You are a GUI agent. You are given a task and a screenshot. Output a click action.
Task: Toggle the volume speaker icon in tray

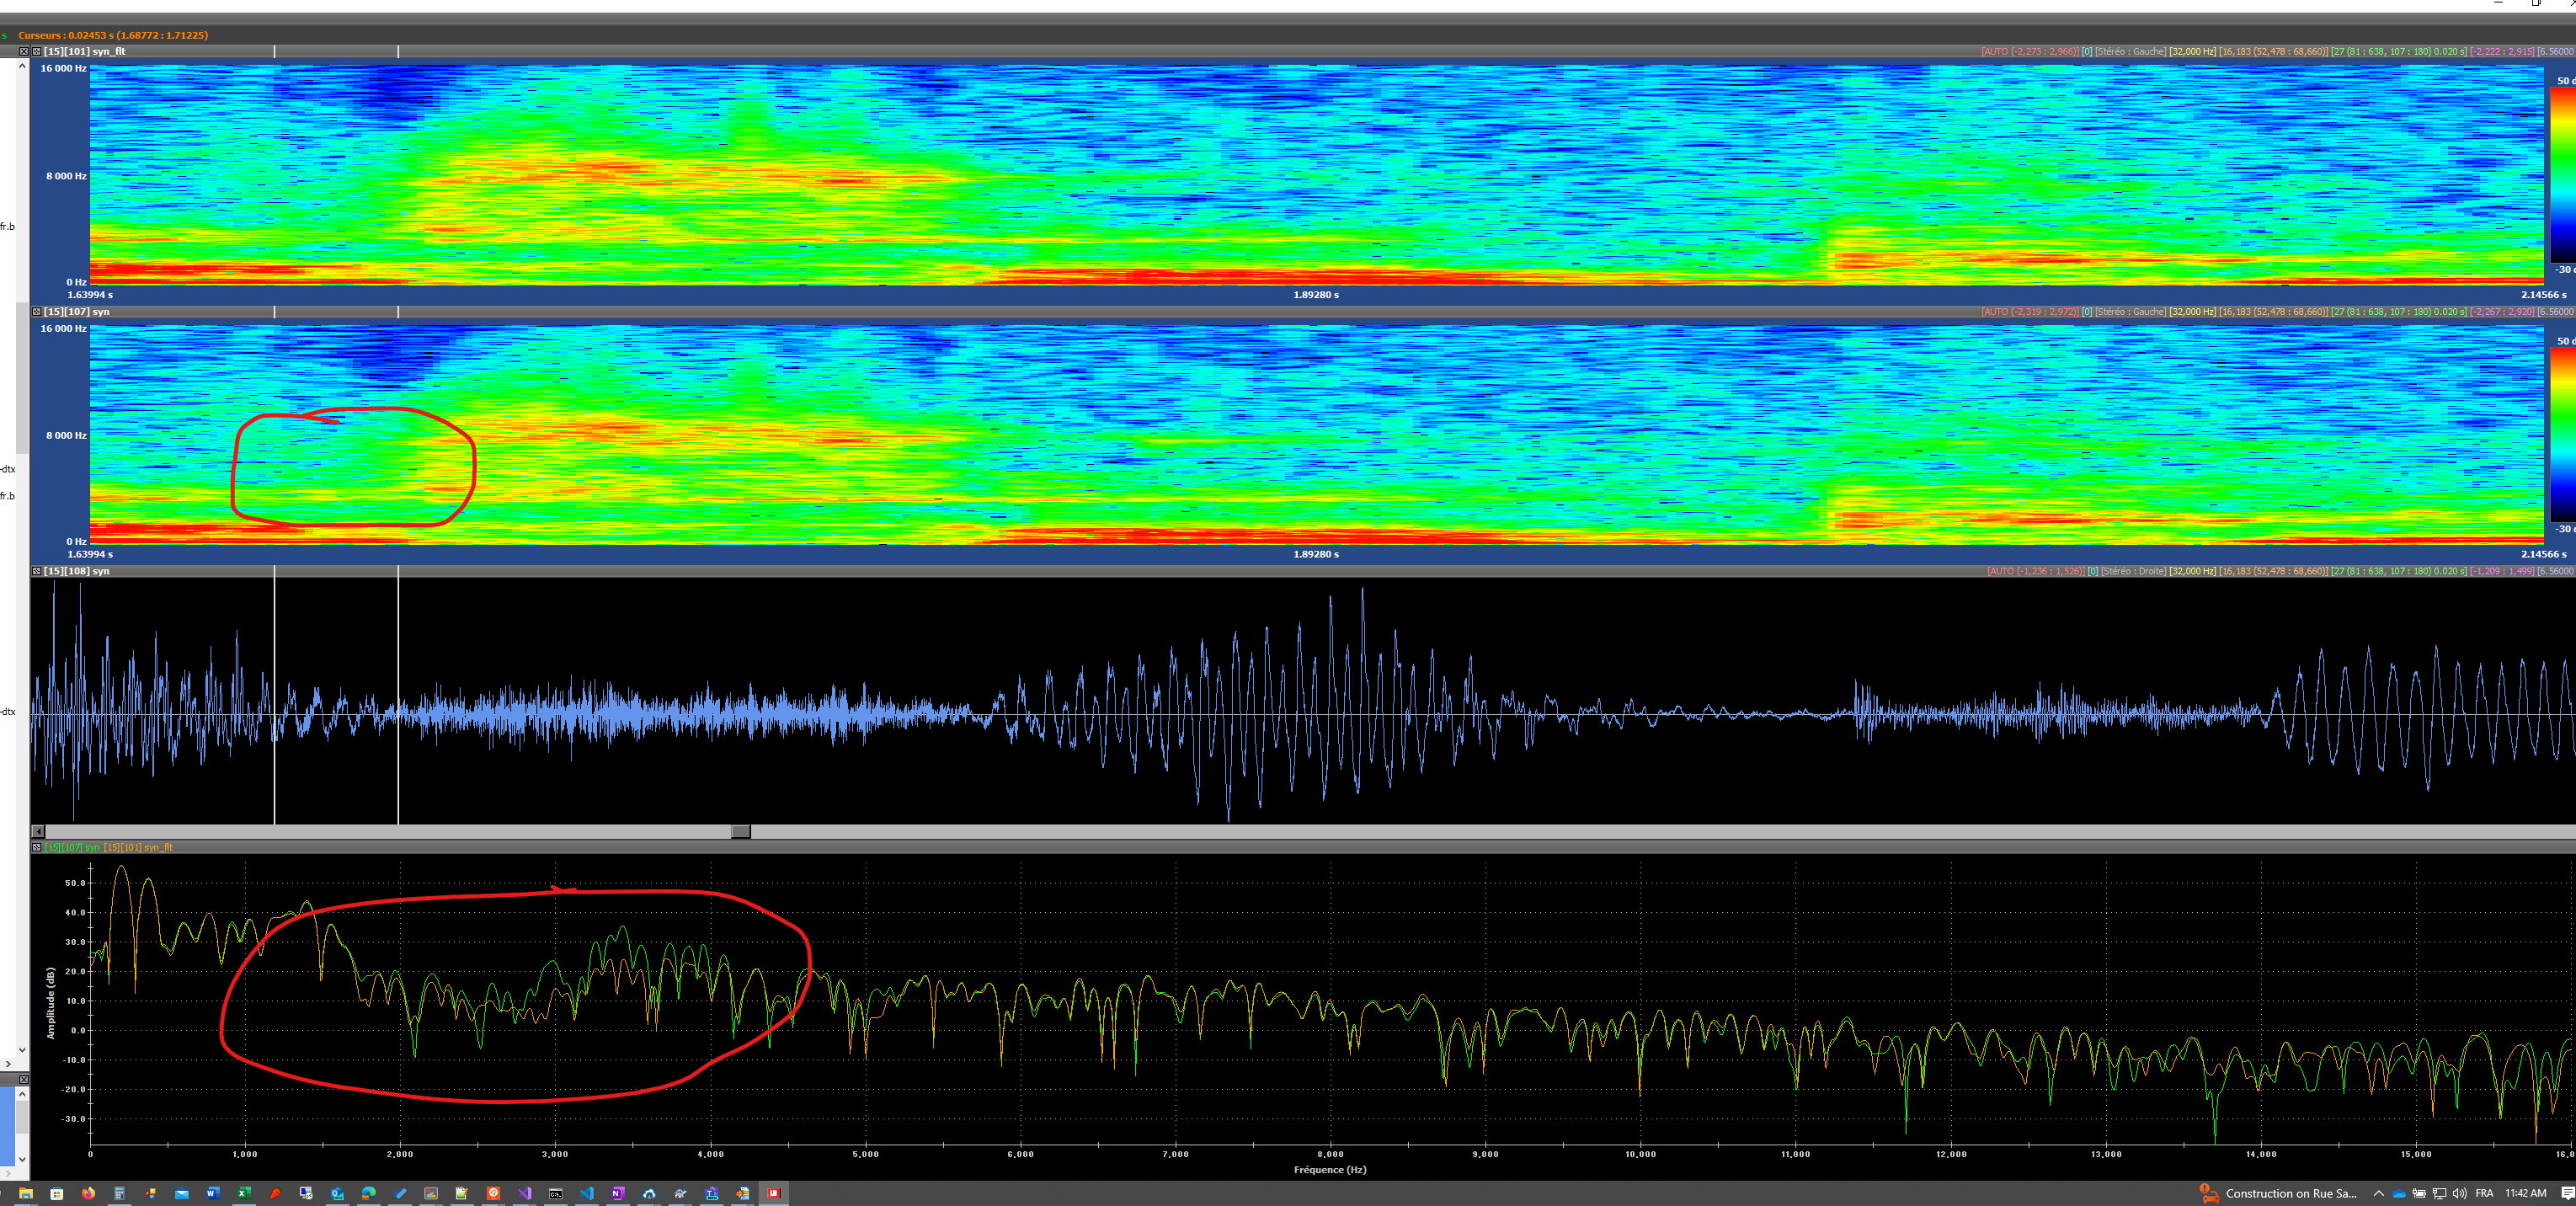2459,1193
